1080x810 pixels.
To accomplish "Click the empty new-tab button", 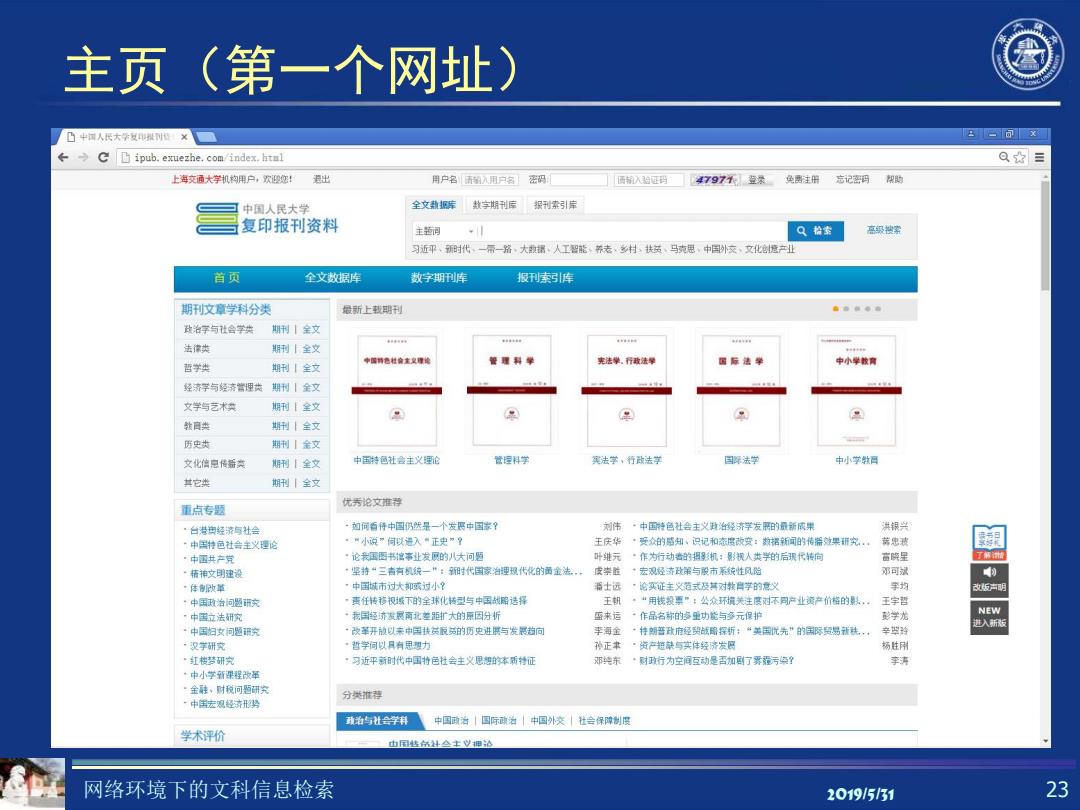I will (206, 137).
